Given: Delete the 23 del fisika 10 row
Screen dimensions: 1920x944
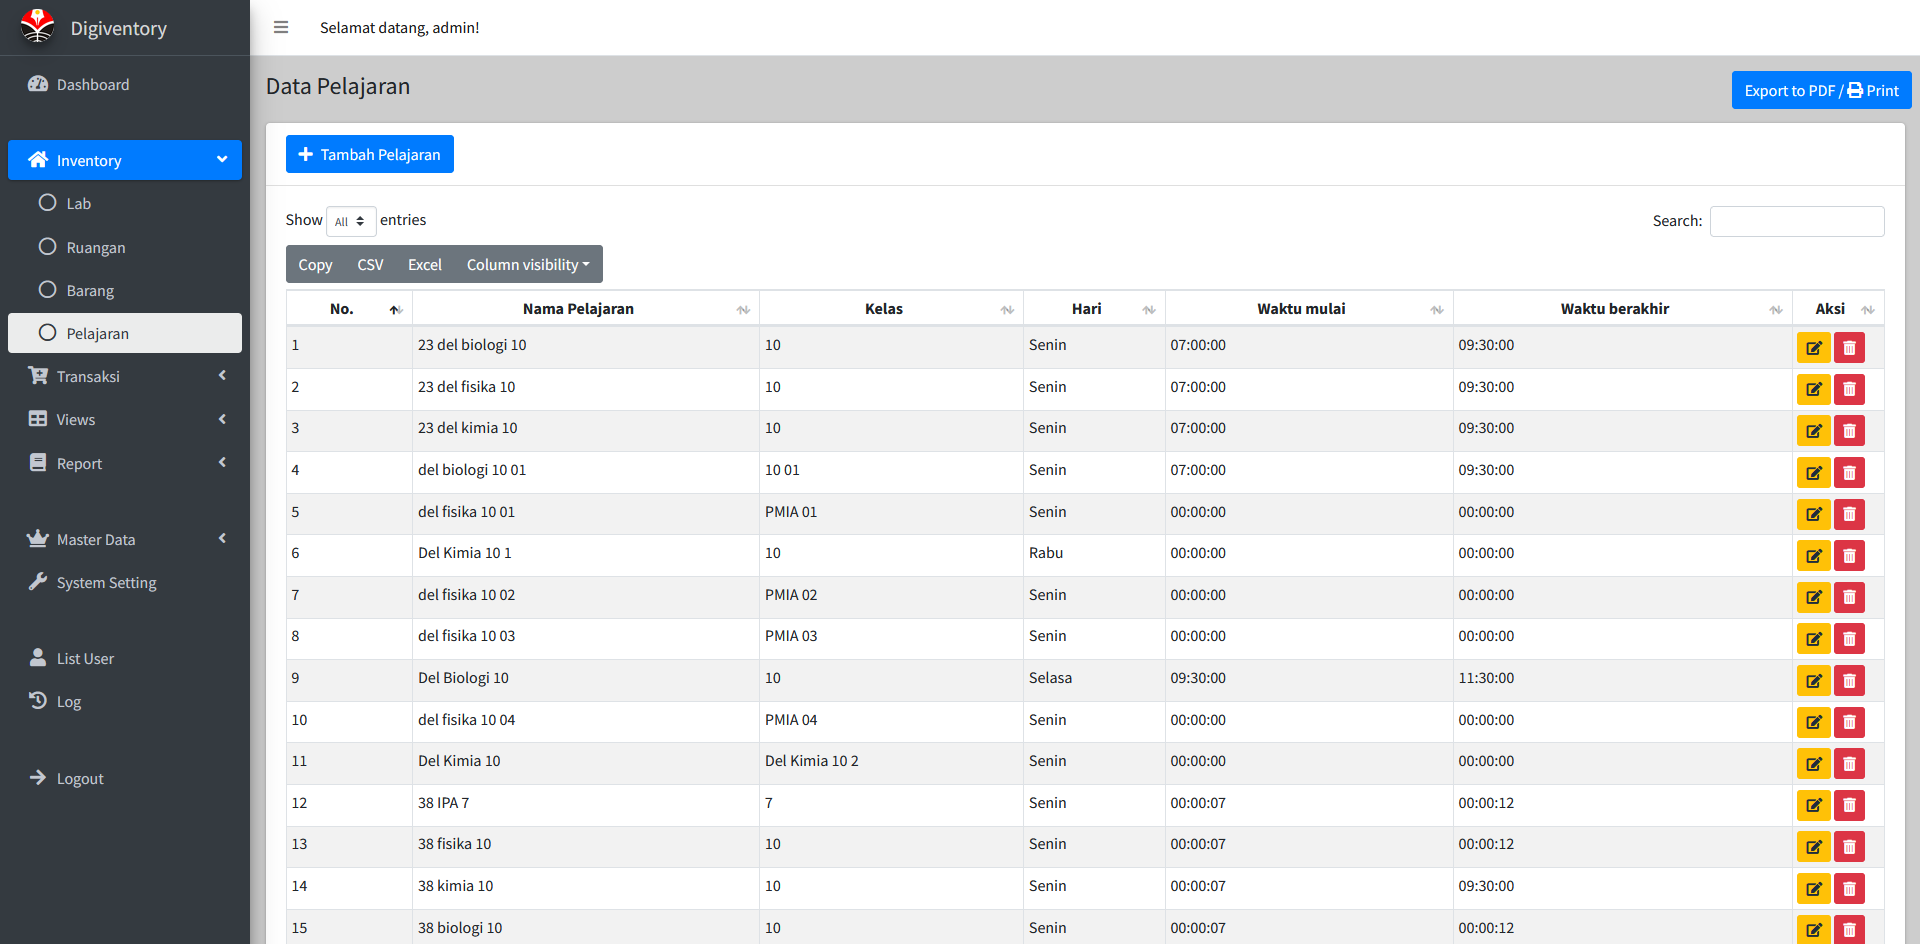Looking at the screenshot, I should (1849, 389).
